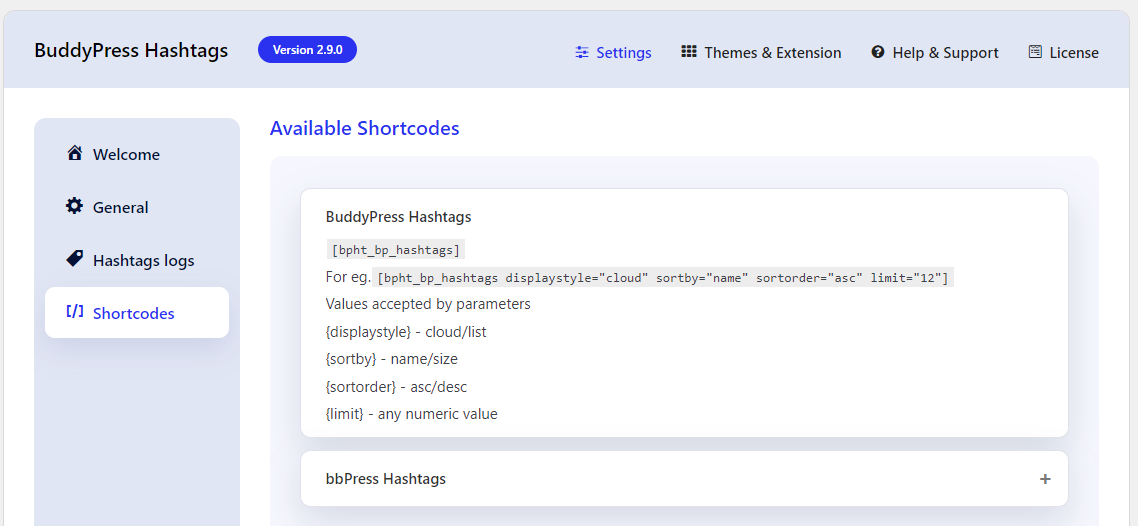Click the {sortby} - name/size line
The image size is (1138, 526).
pos(392,359)
